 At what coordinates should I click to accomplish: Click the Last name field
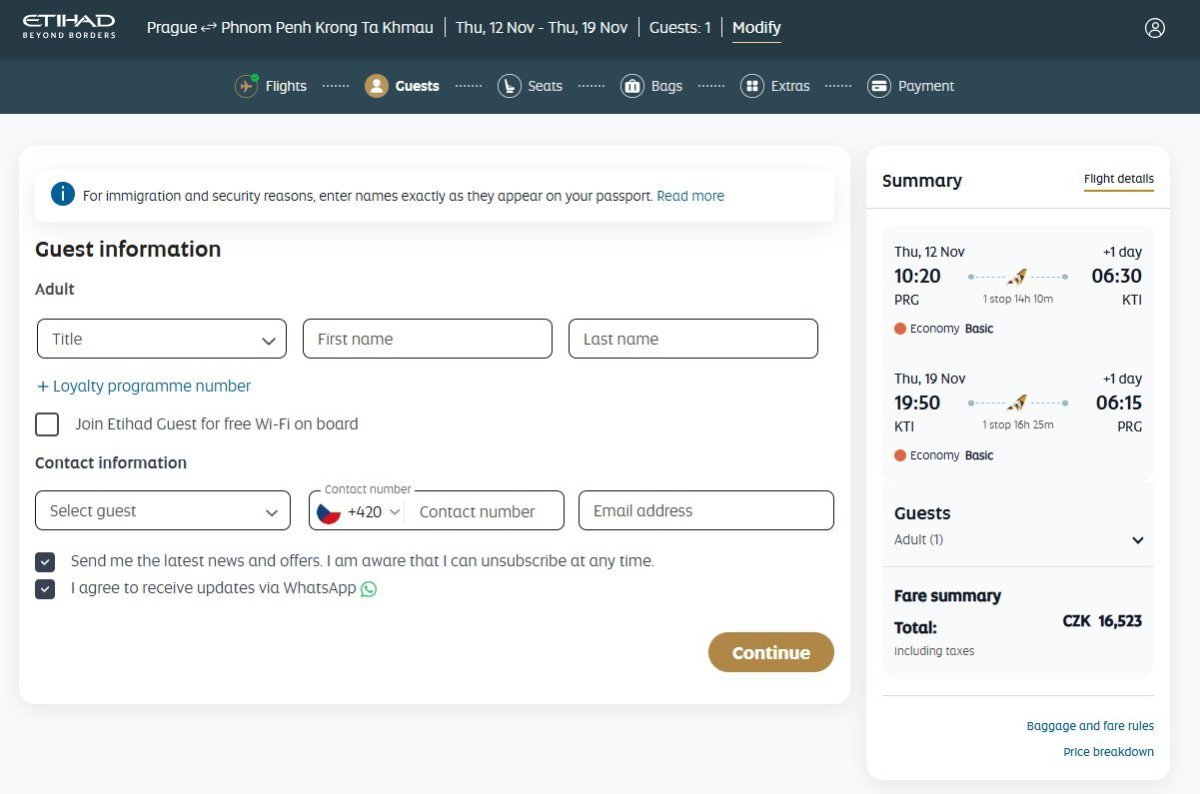tap(693, 339)
